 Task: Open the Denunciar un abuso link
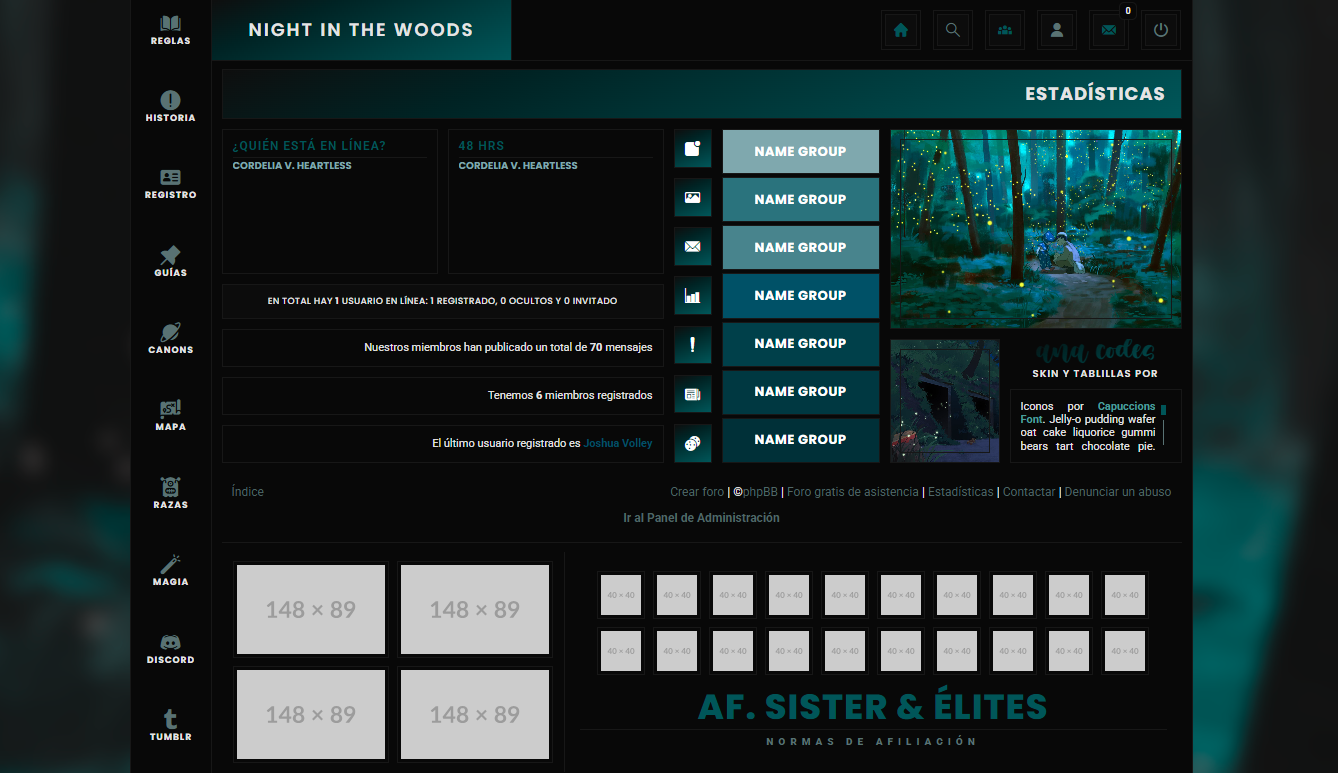point(1118,492)
